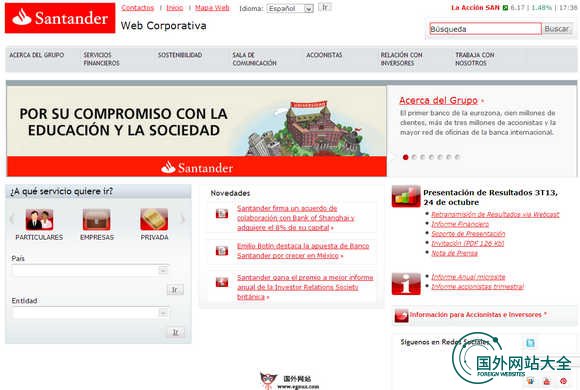Open the Mapa Web link
The image size is (580, 390).
[212, 7]
